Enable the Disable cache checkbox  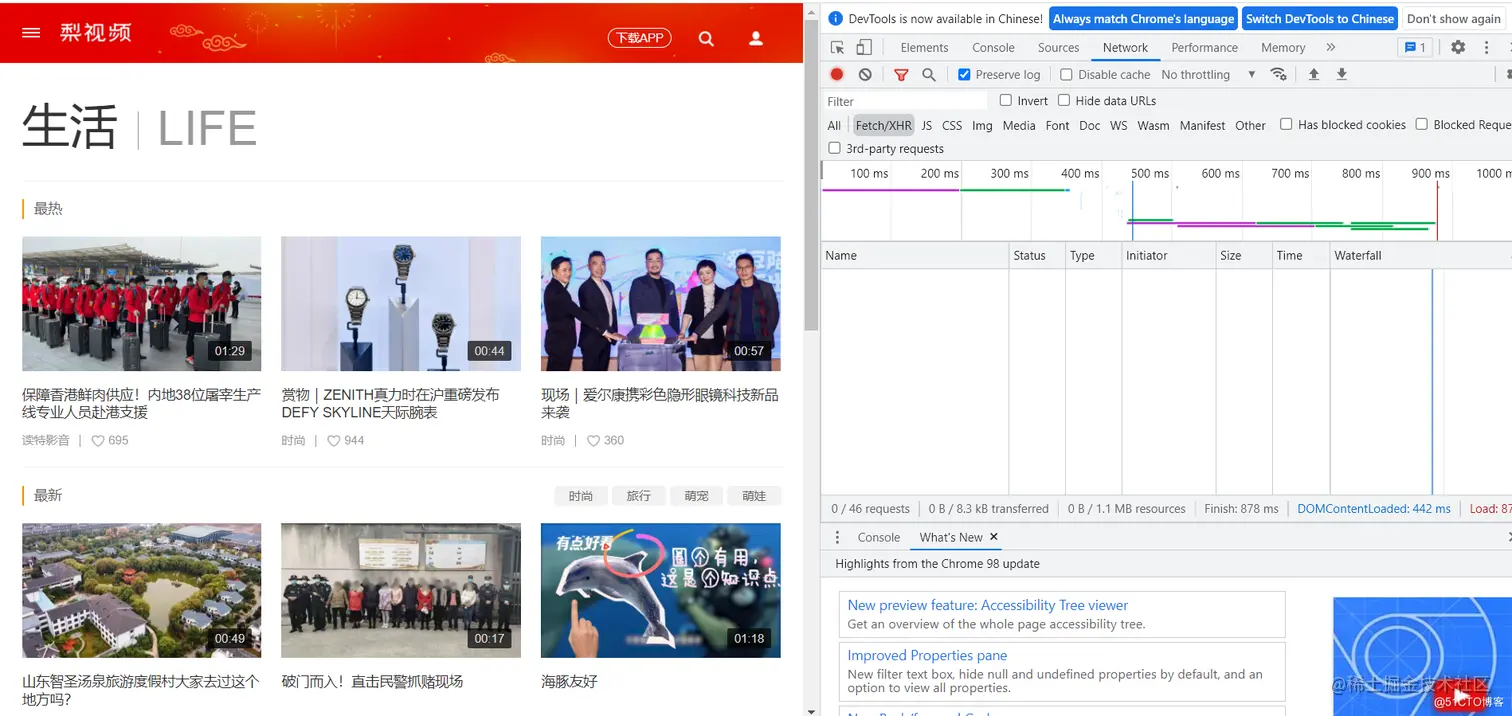coord(1066,74)
